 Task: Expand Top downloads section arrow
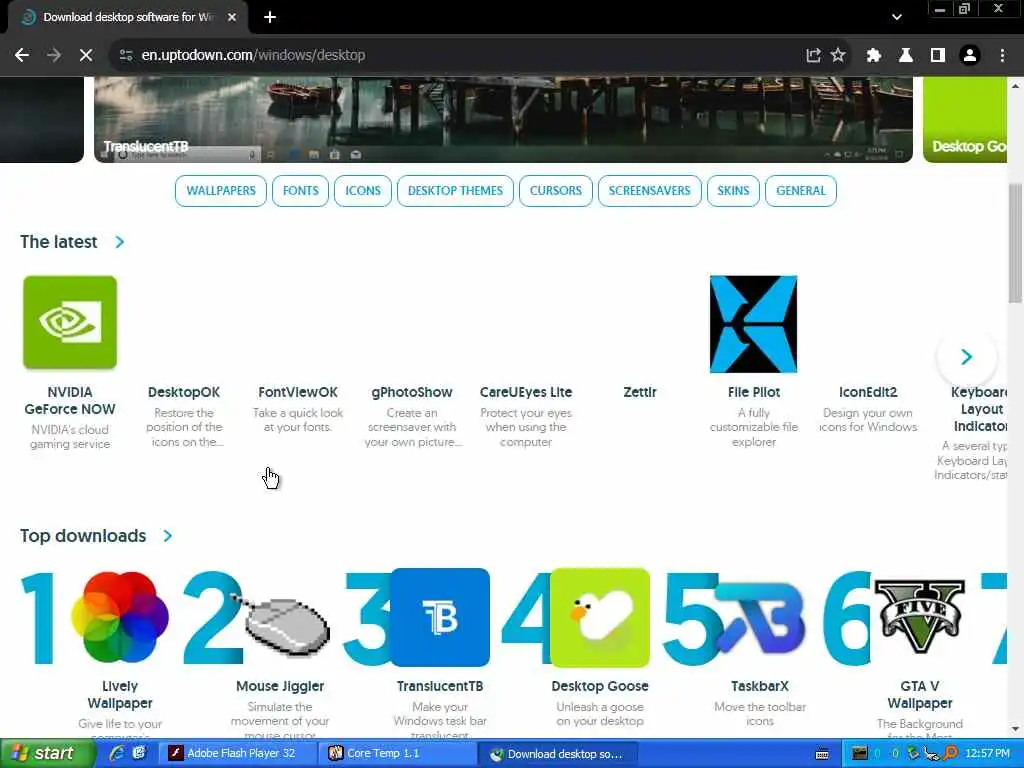(x=168, y=536)
